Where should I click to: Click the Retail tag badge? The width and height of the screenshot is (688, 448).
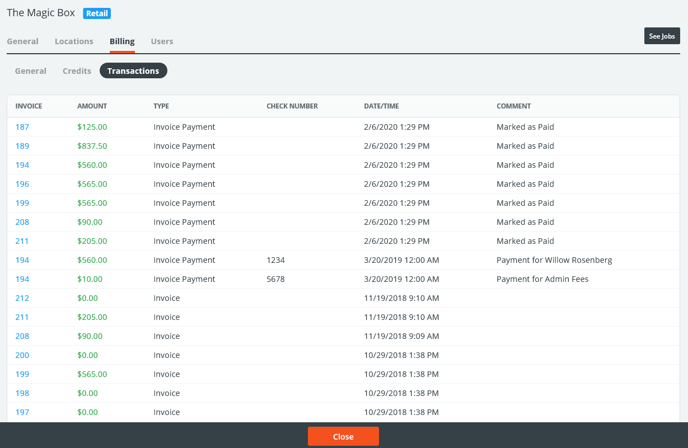point(97,14)
